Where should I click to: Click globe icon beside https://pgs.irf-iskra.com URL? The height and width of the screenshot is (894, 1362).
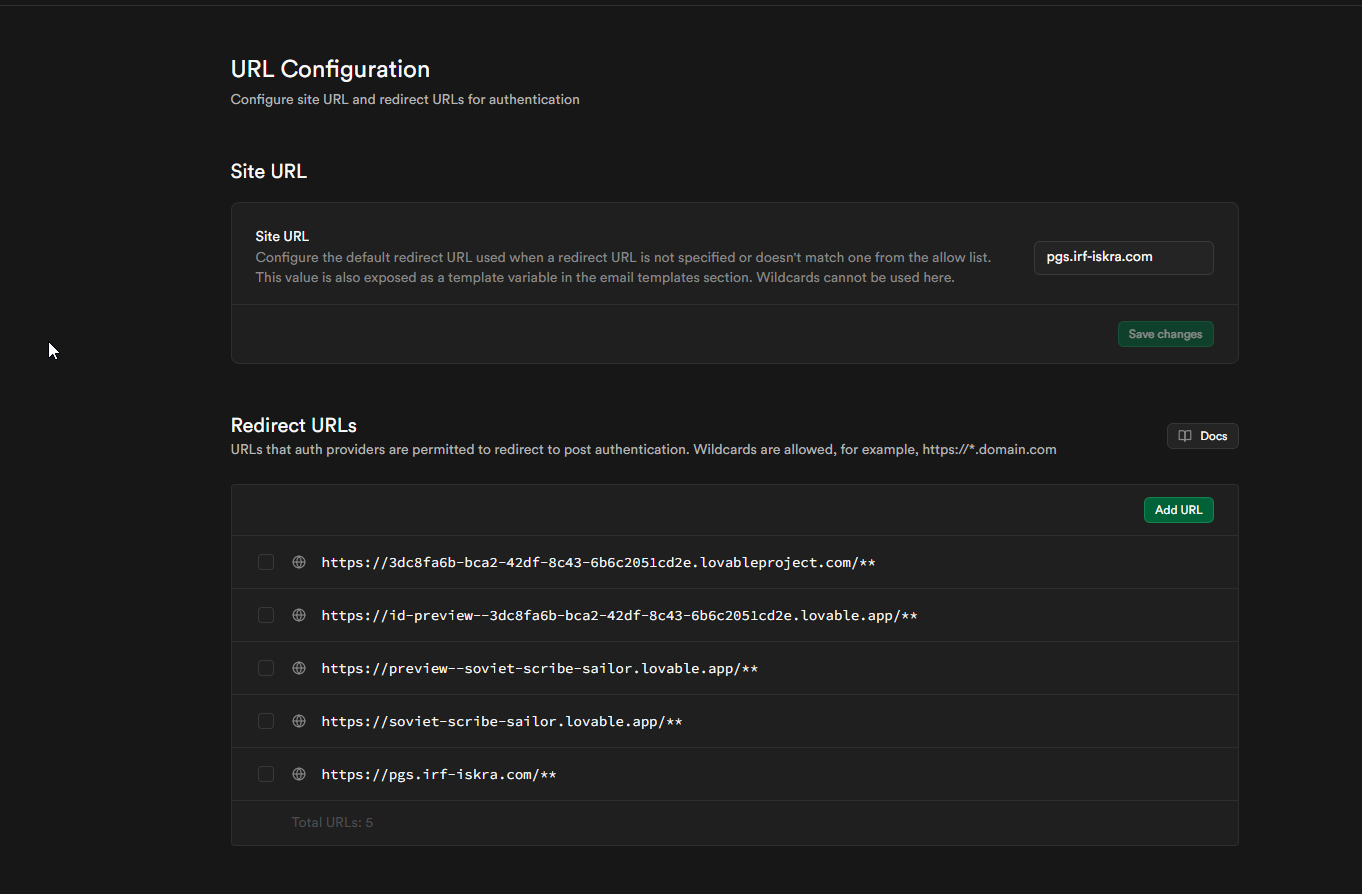coord(298,774)
